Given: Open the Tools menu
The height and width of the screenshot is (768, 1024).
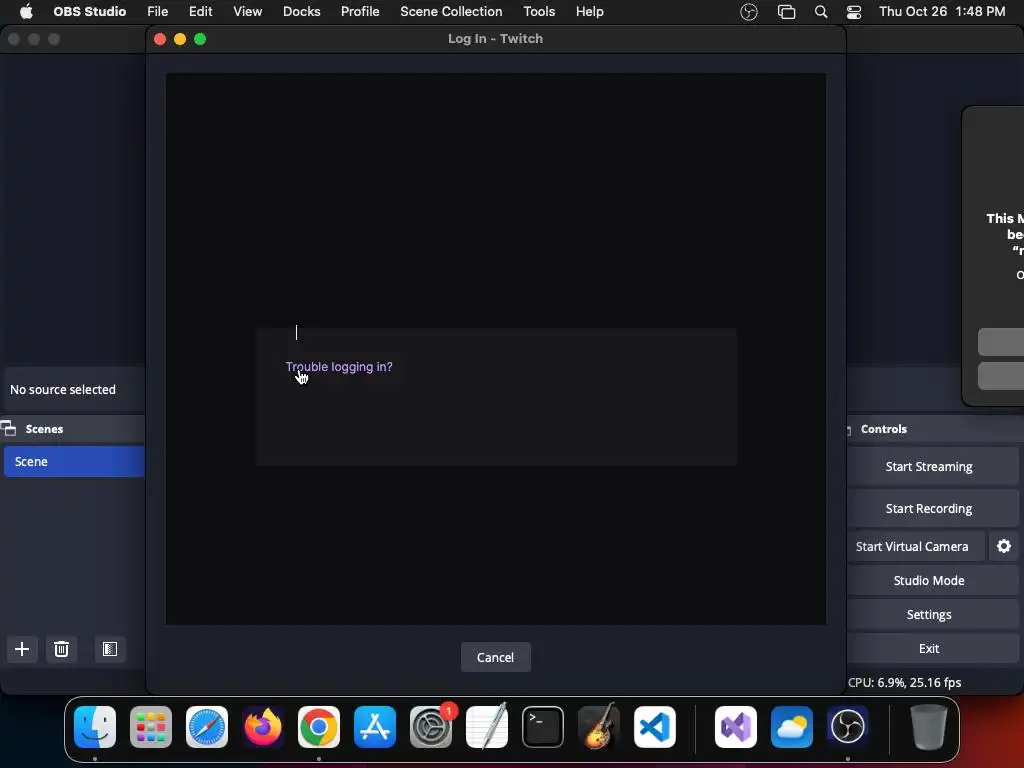Looking at the screenshot, I should (539, 12).
